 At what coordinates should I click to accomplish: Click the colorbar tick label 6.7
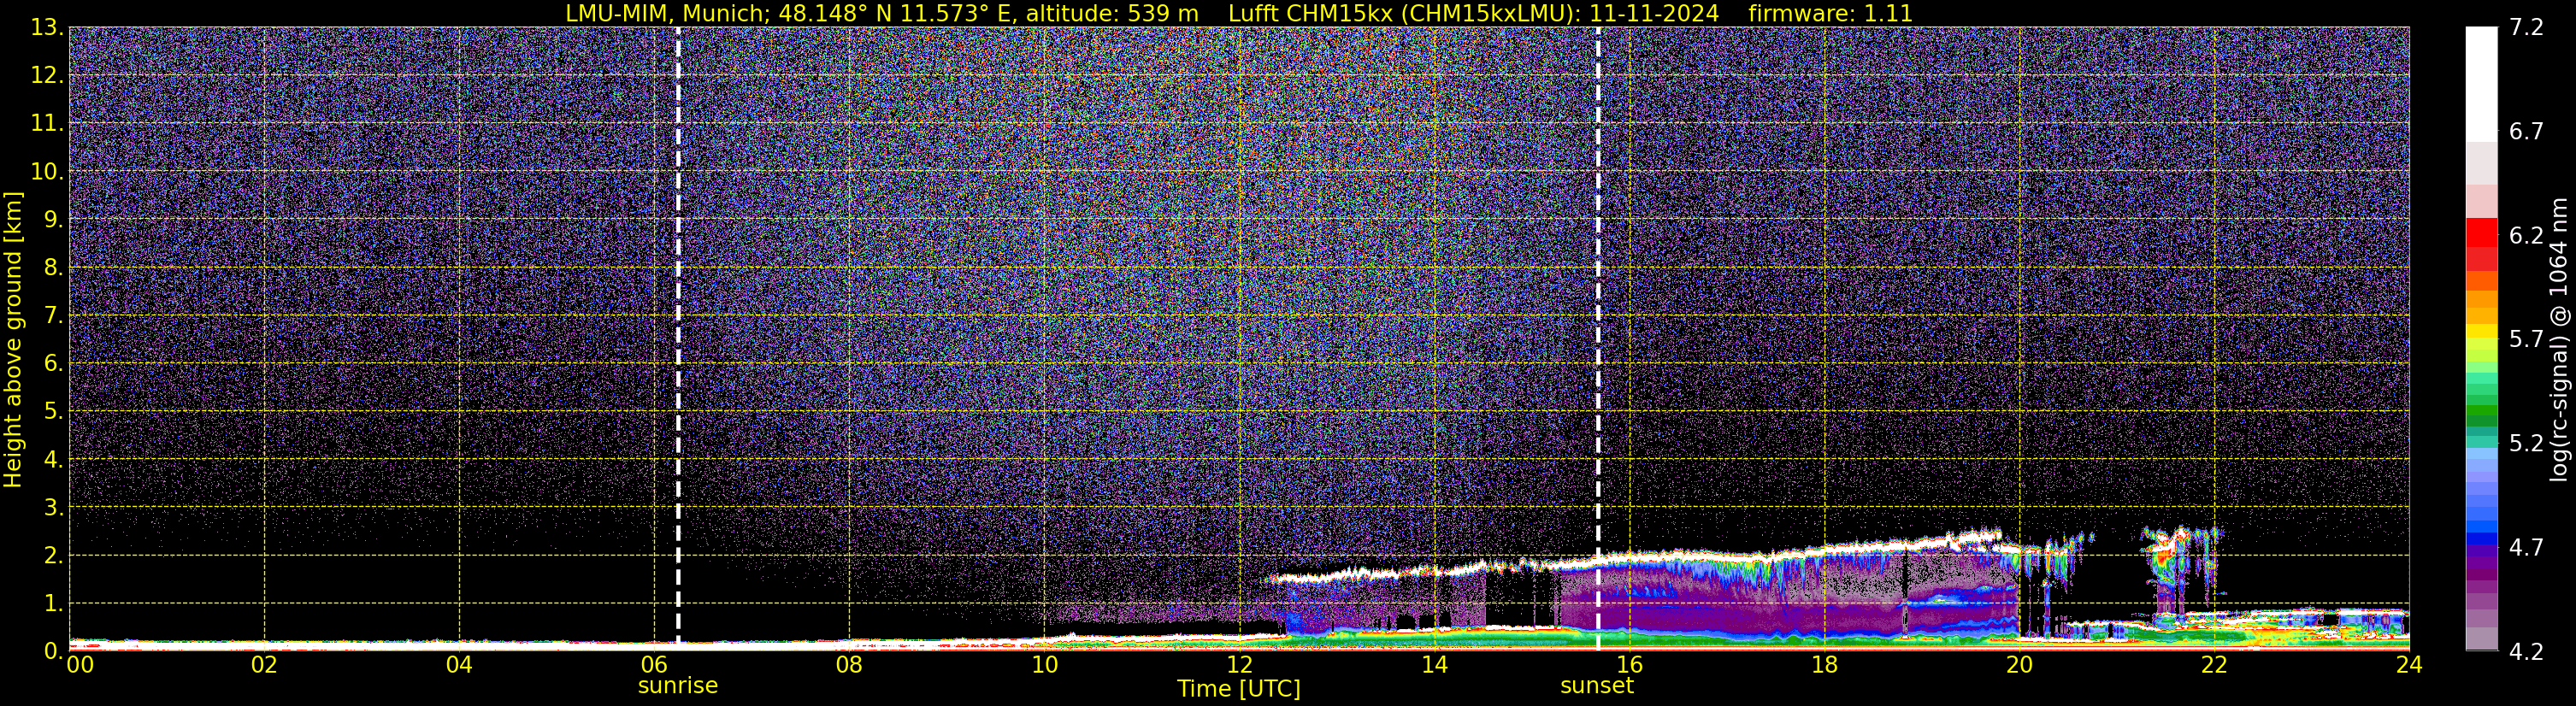click(x=2526, y=132)
